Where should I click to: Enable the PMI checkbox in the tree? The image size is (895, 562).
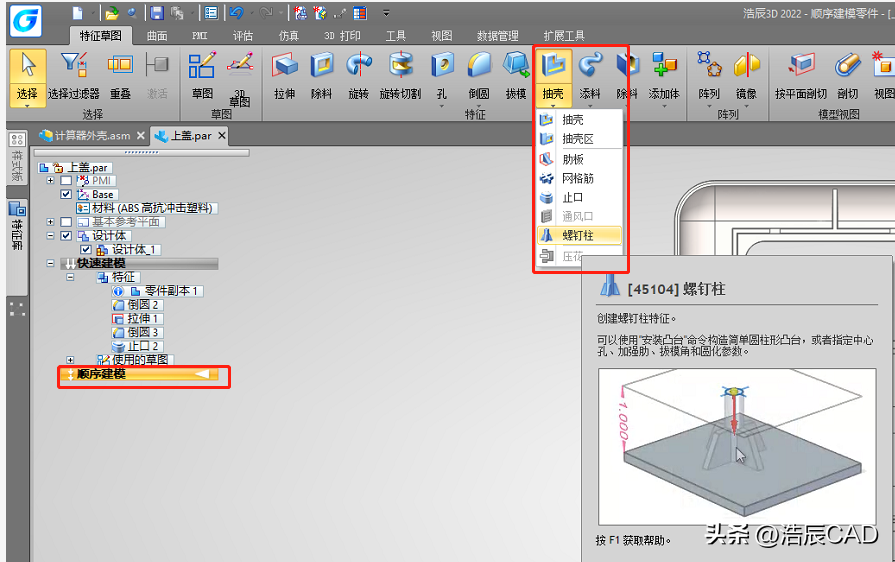(67, 181)
